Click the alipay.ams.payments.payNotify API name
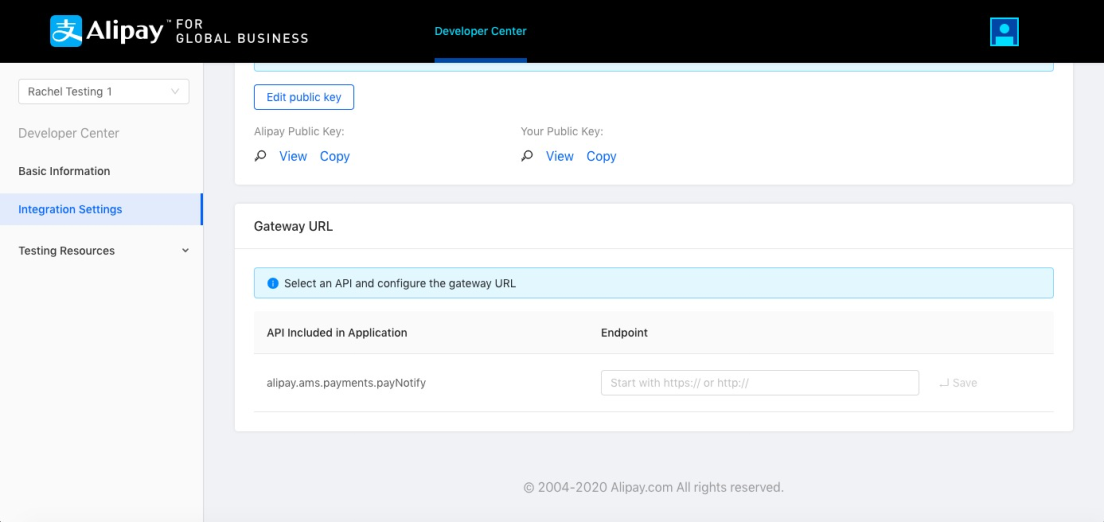 click(346, 383)
